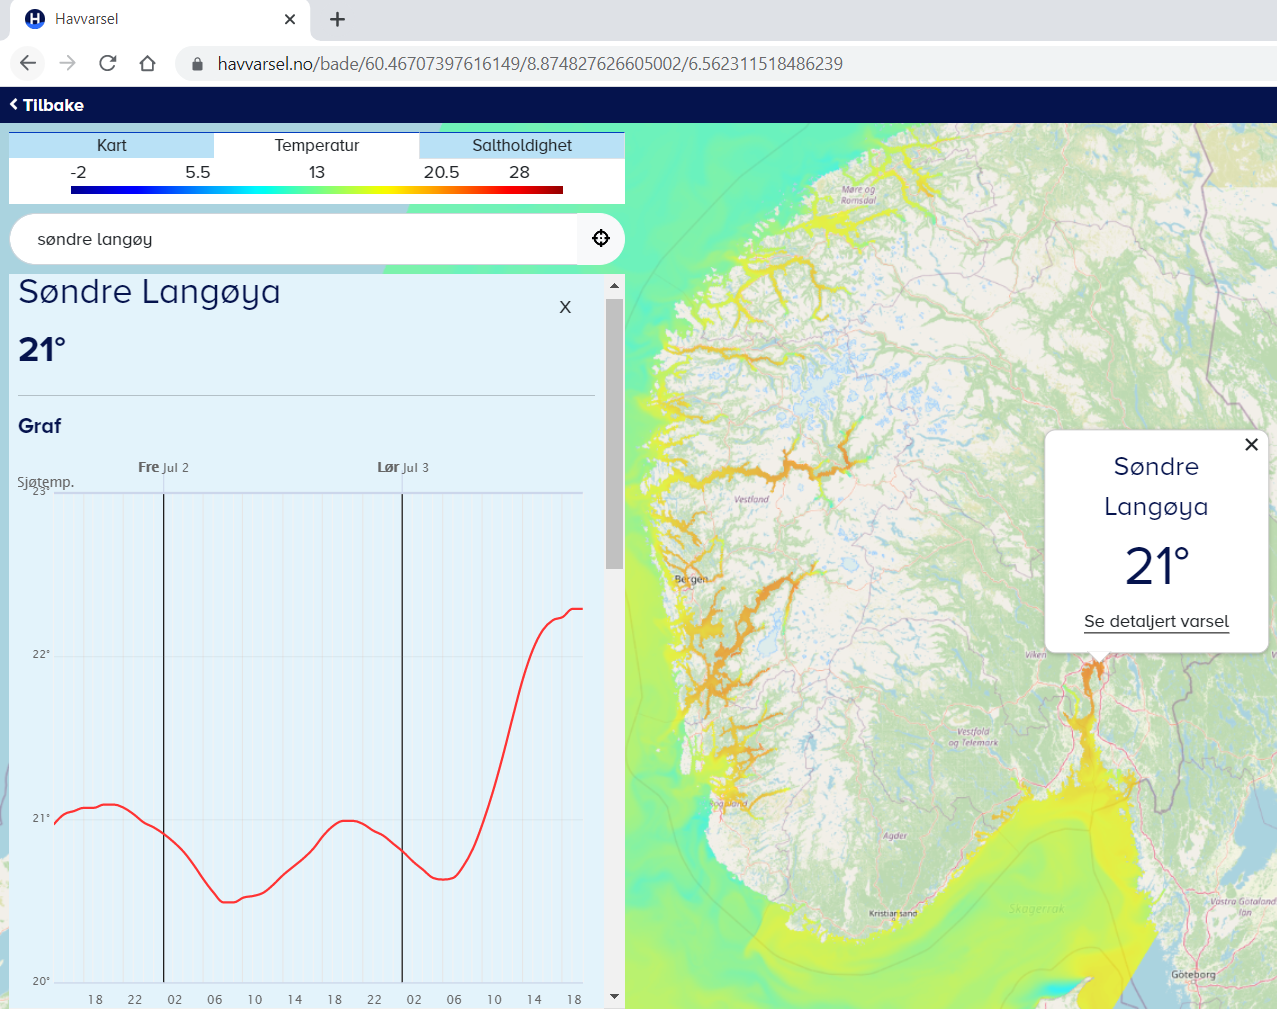Click the 21° temperature reading in the popup
The height and width of the screenshot is (1009, 1277).
[1156, 566]
